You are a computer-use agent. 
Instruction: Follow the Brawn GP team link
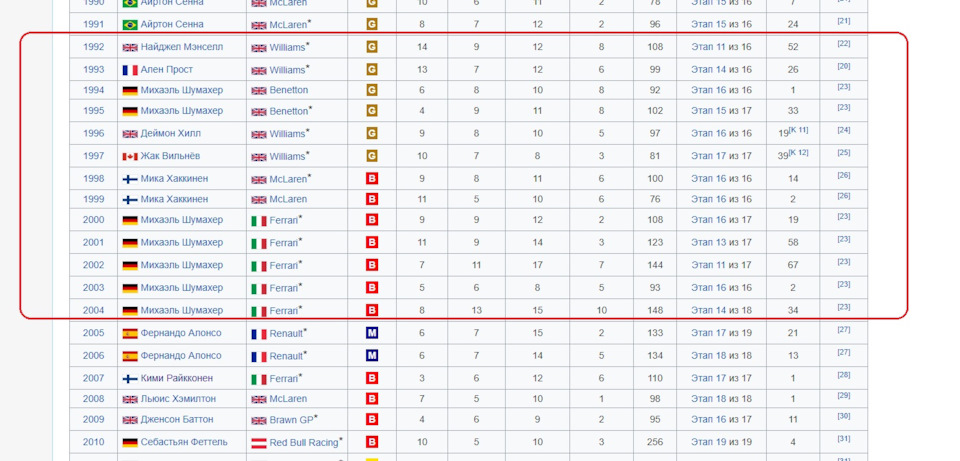(291, 420)
